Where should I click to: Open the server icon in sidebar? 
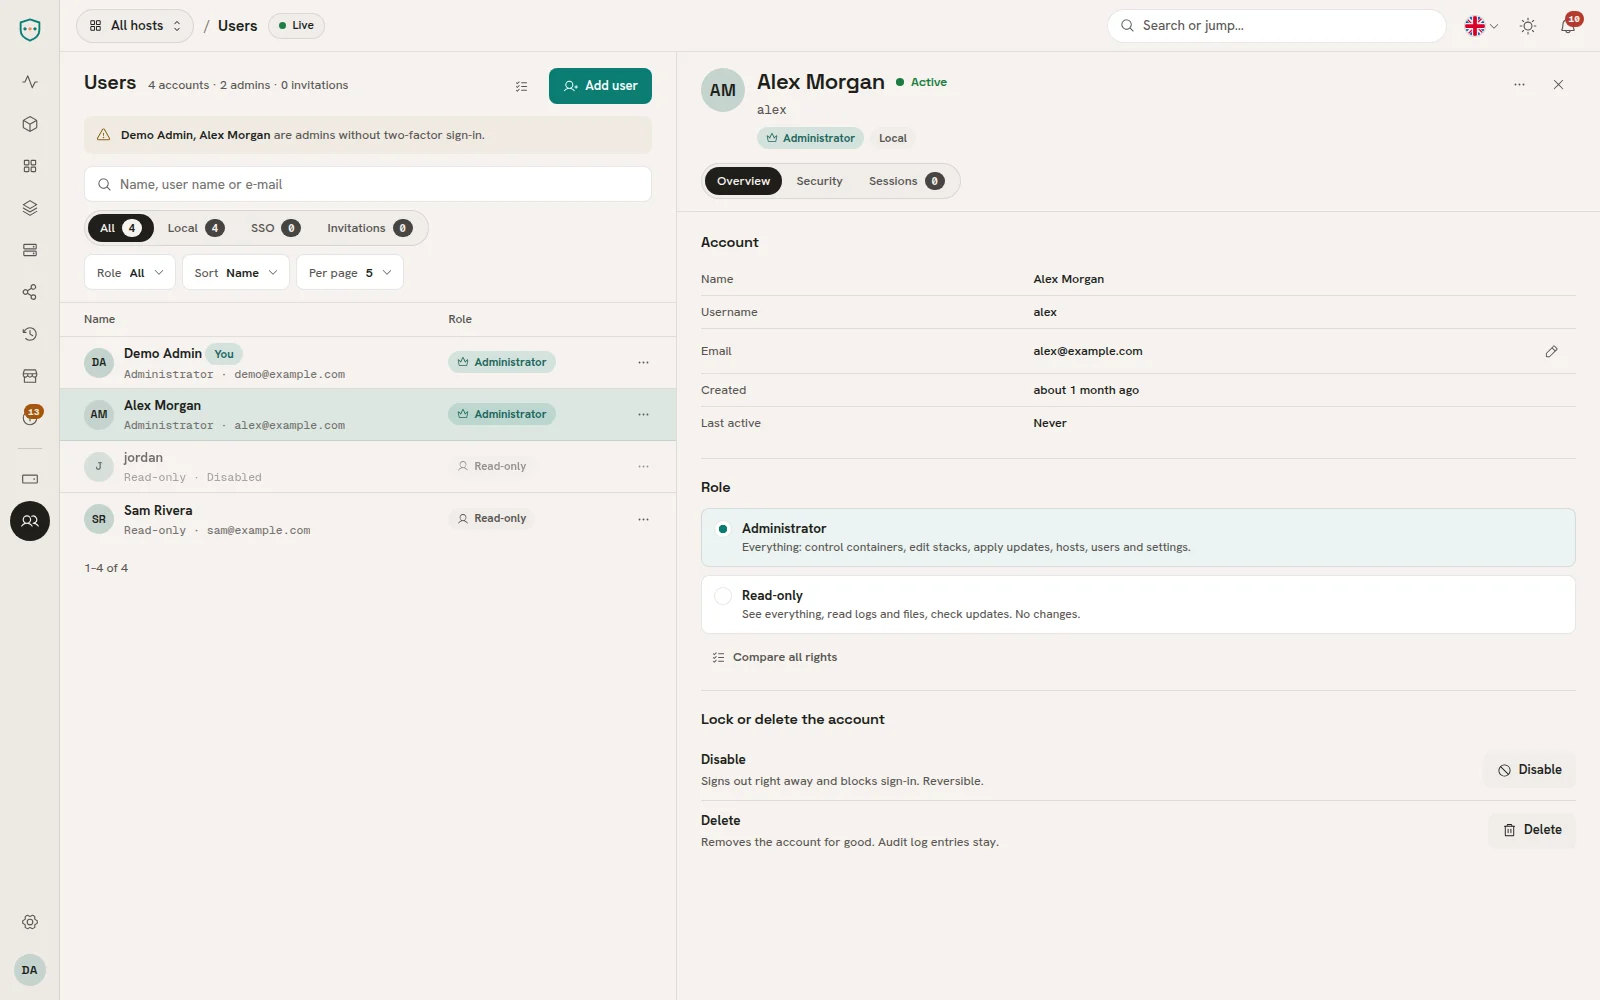[x=30, y=250]
